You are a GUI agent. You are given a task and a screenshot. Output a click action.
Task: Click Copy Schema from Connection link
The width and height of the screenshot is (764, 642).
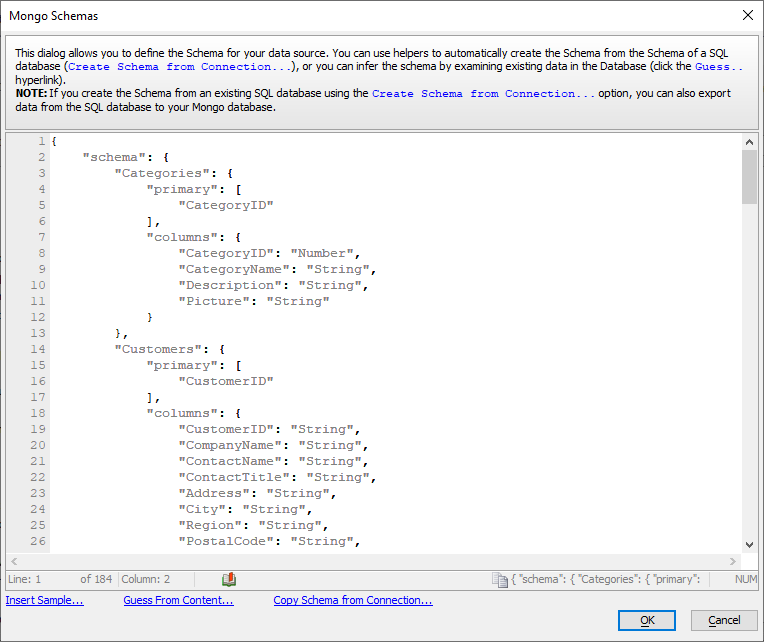(353, 600)
